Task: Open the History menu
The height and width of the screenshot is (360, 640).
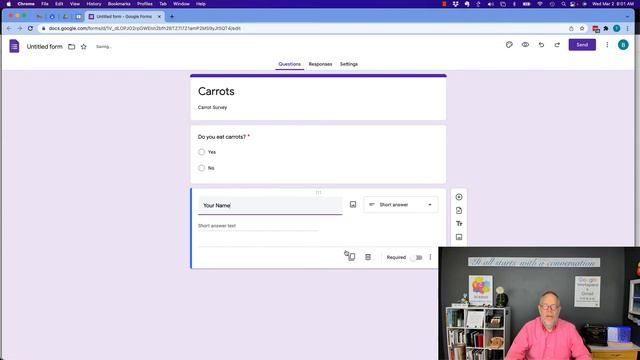Action: point(93,4)
